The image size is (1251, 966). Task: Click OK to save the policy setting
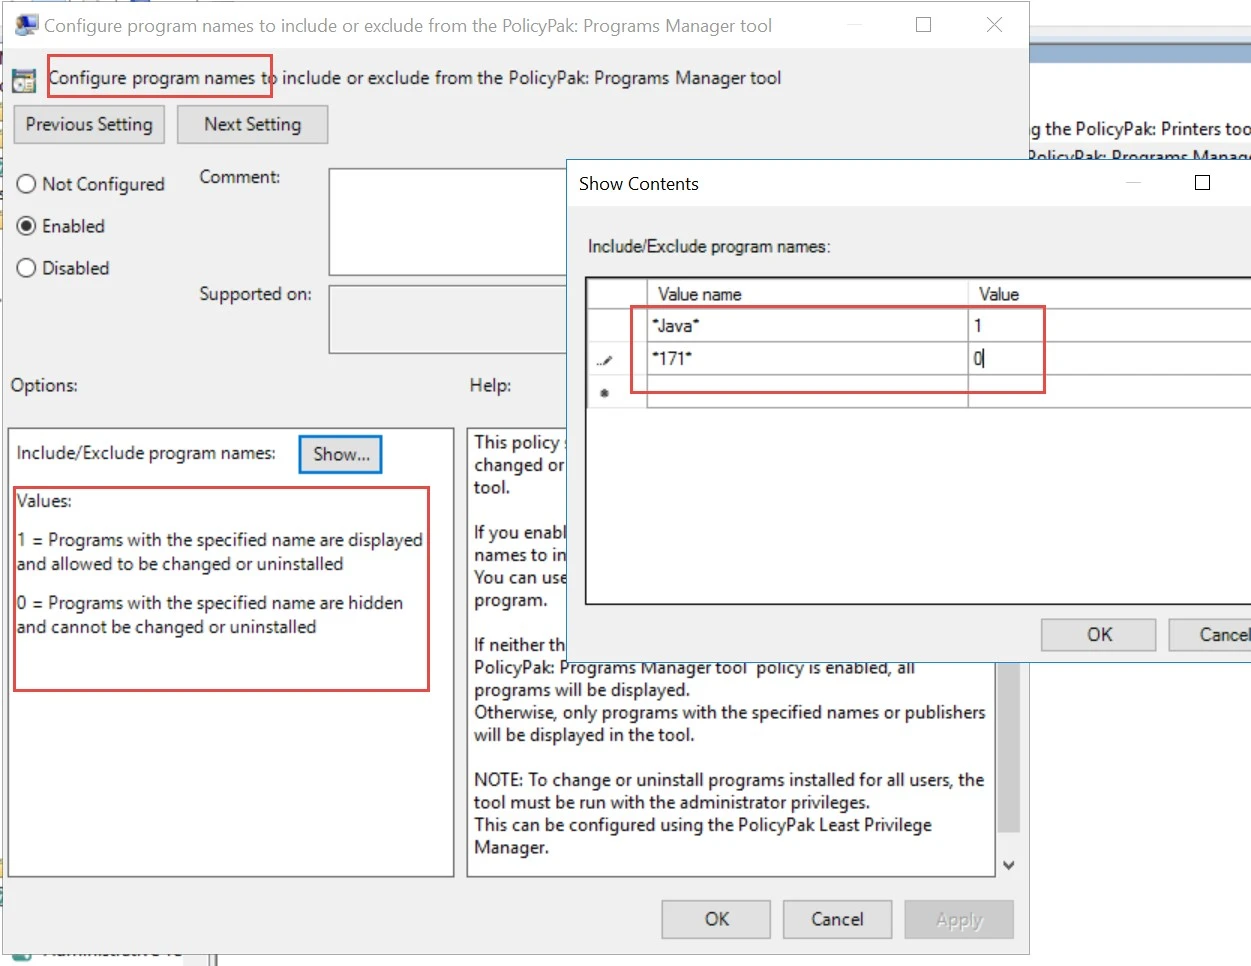(x=715, y=919)
